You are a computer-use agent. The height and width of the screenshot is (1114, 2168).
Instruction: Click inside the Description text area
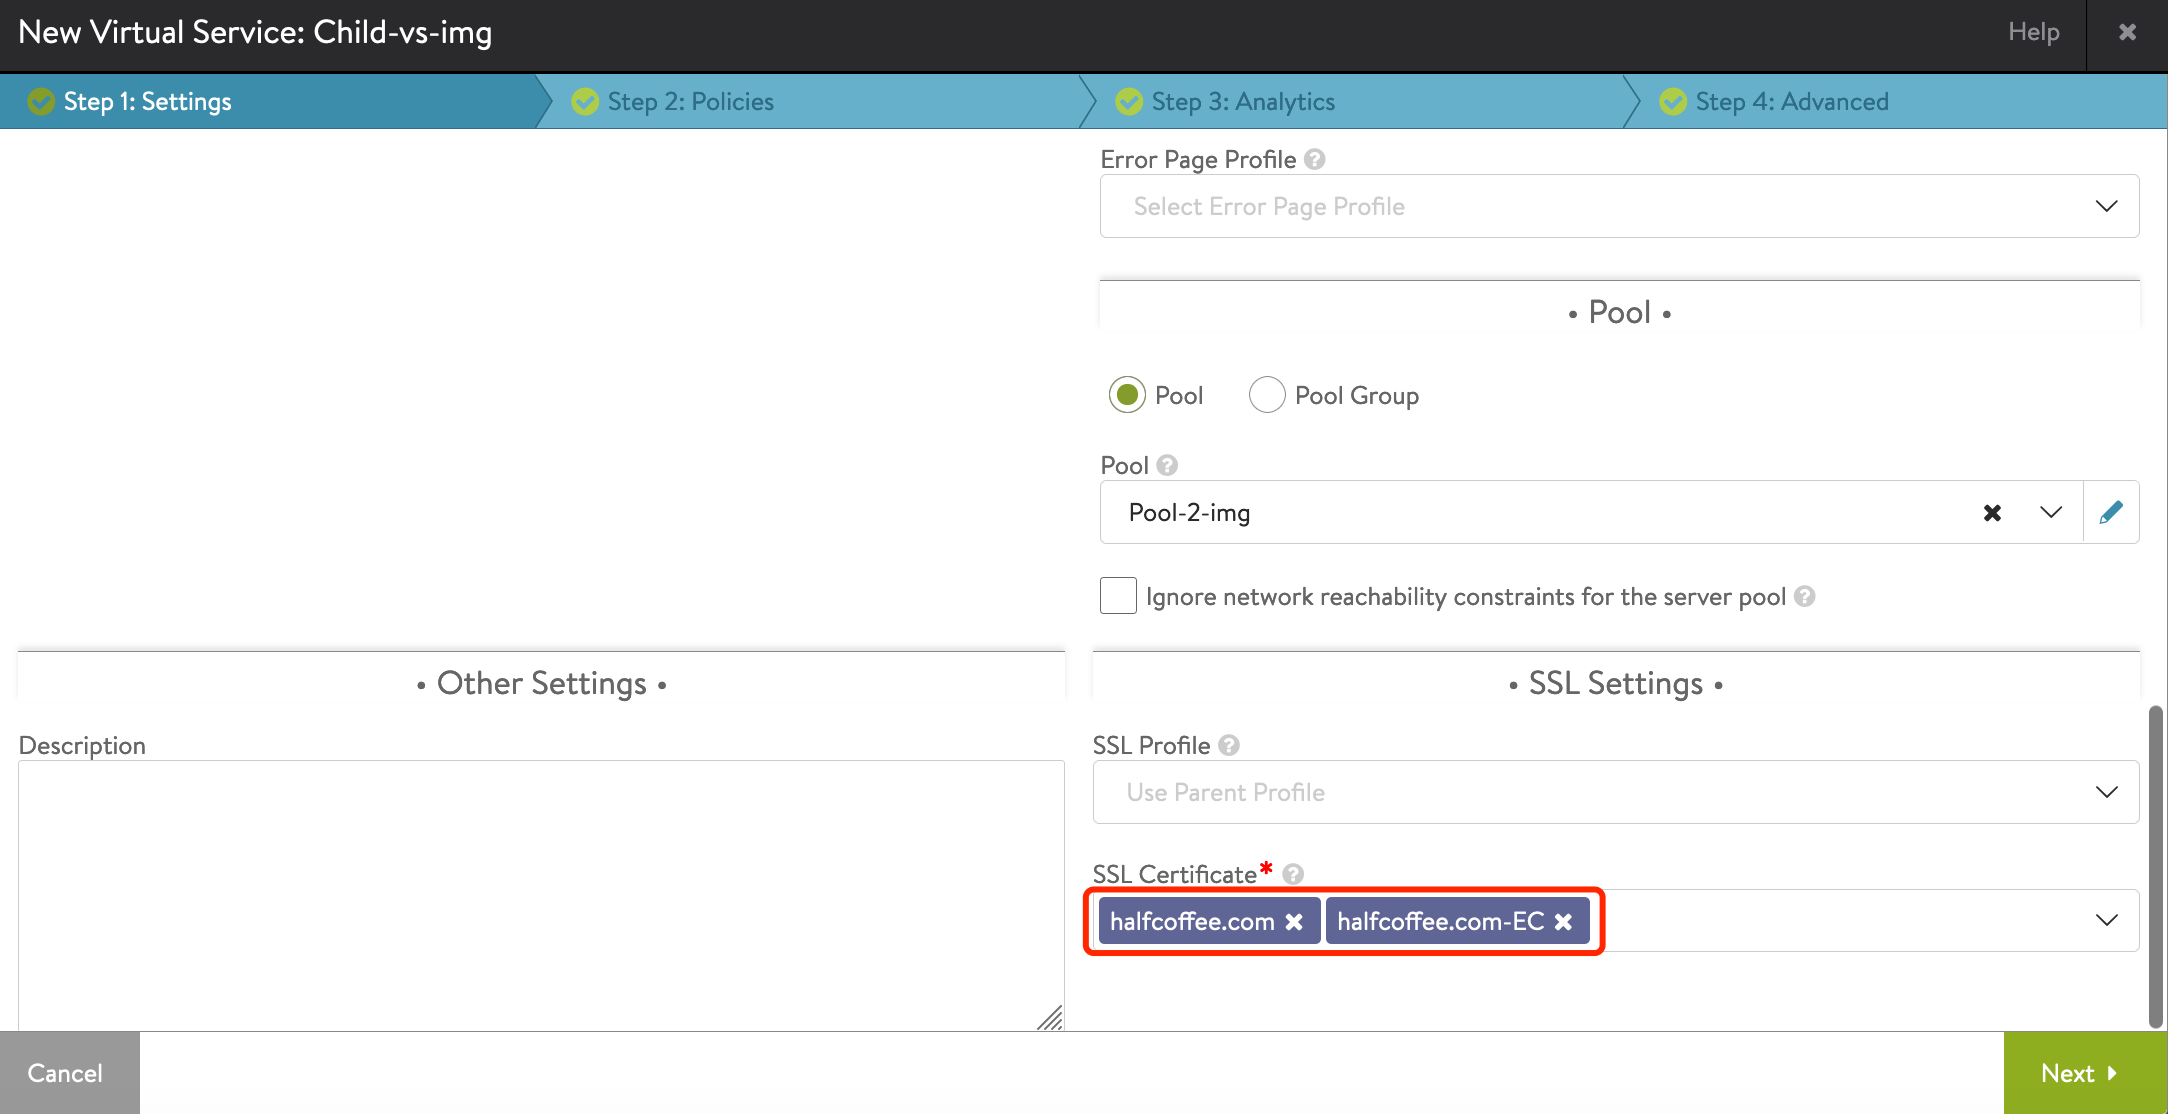(x=541, y=895)
